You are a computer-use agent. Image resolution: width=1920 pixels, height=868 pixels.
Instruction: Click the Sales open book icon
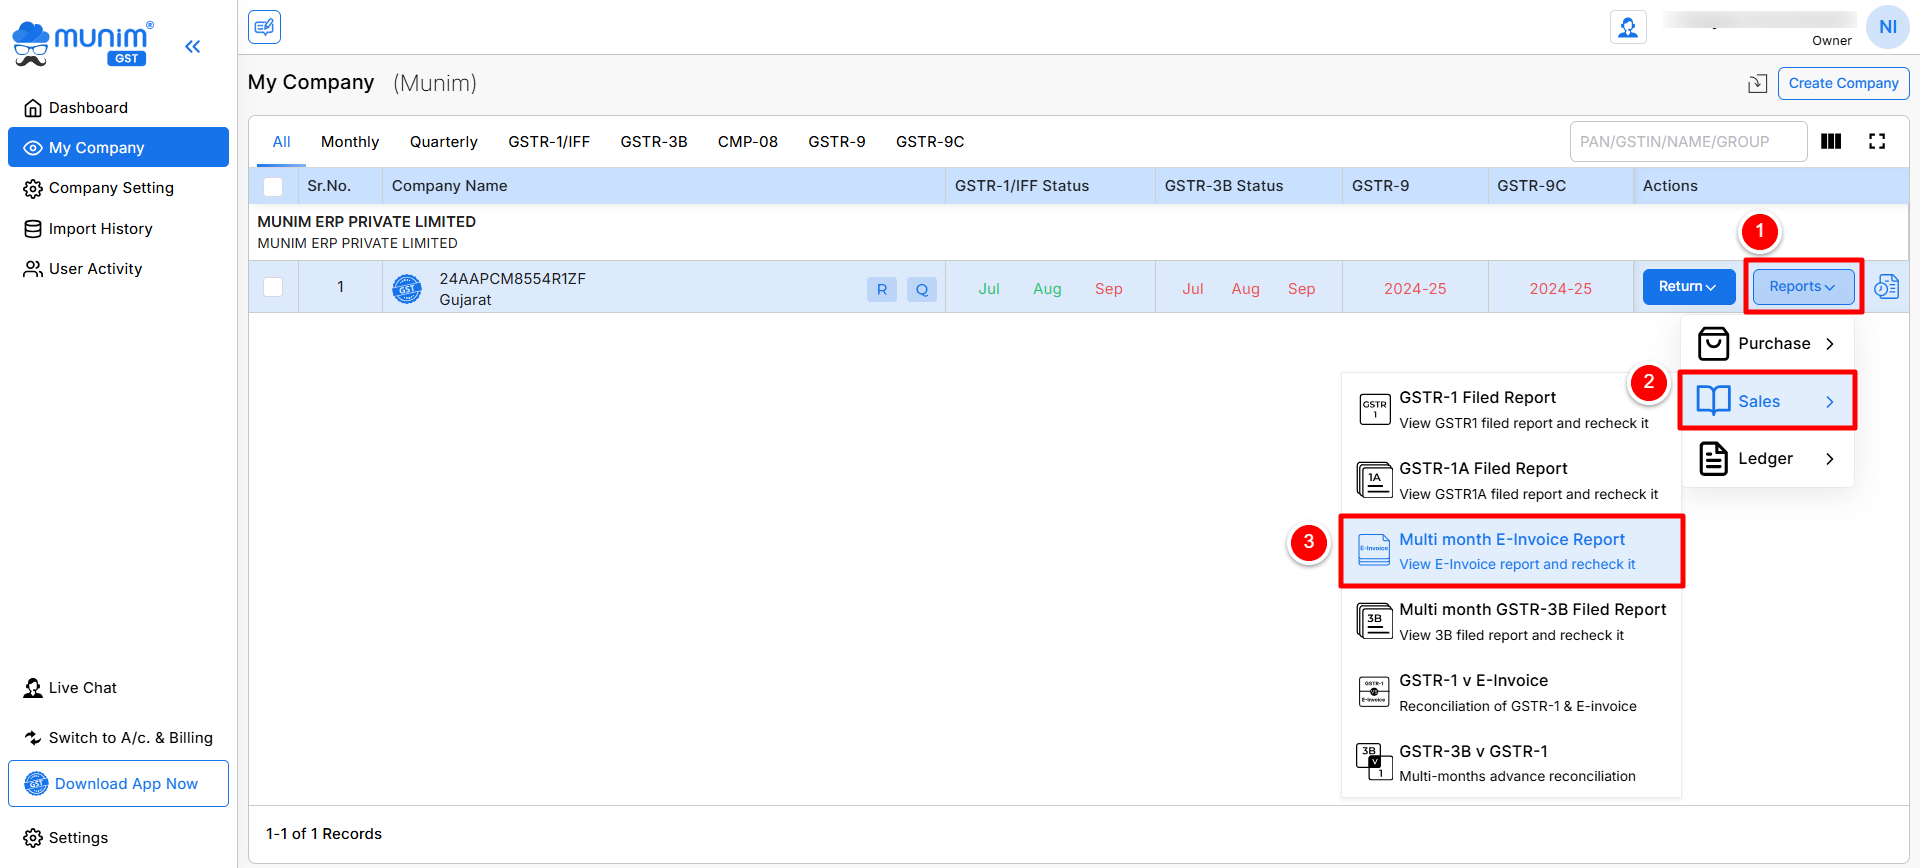pyautogui.click(x=1713, y=400)
